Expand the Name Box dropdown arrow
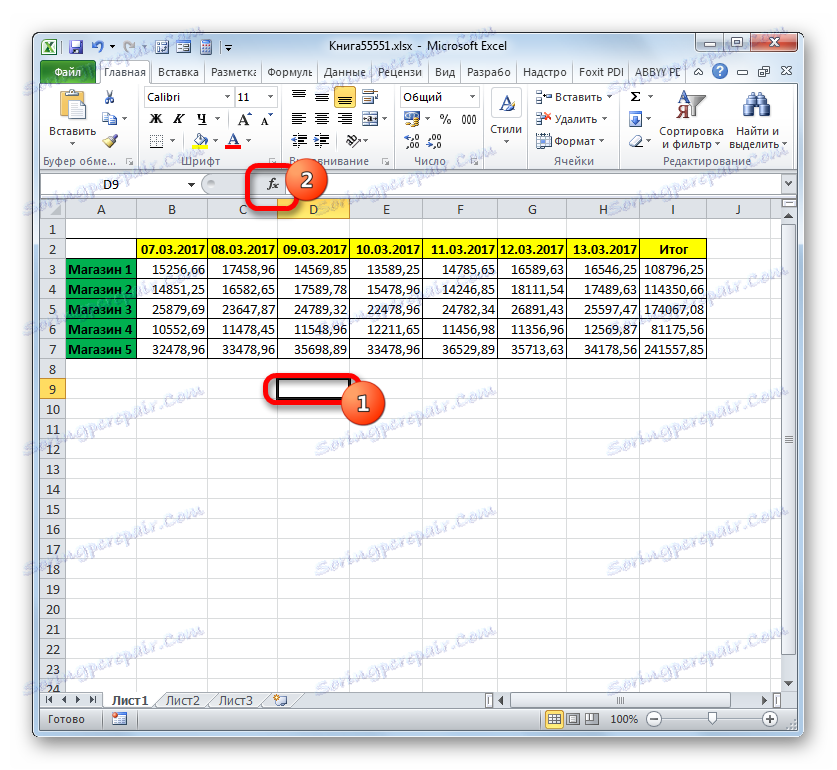 coord(191,185)
